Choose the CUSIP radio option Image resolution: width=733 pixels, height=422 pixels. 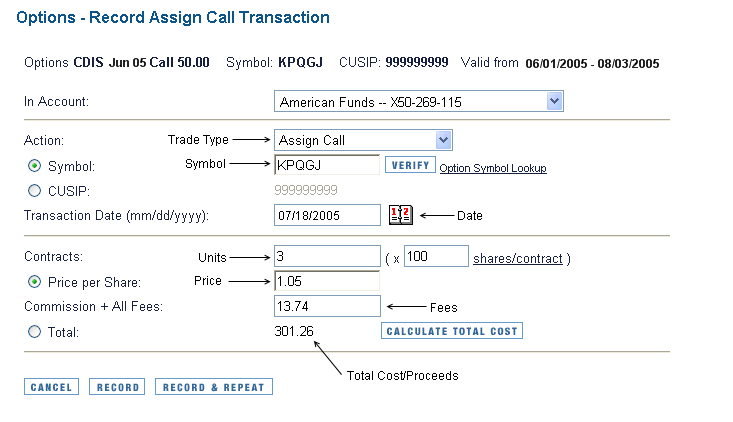(34, 191)
